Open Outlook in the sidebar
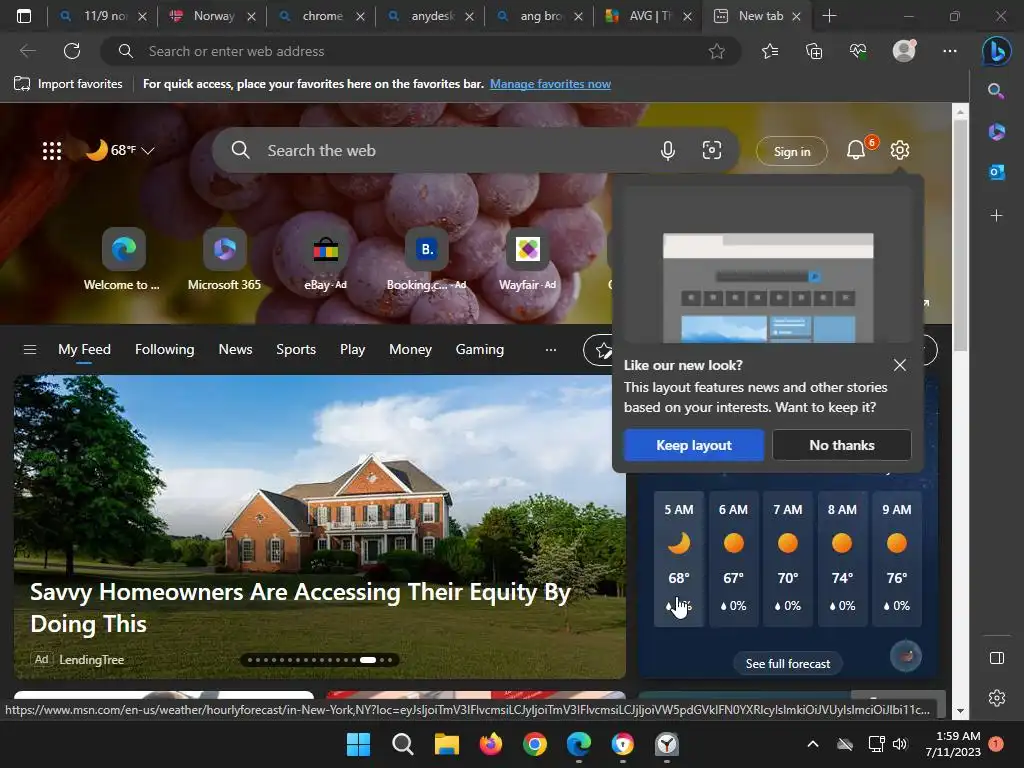The height and width of the screenshot is (768, 1024). (x=996, y=172)
